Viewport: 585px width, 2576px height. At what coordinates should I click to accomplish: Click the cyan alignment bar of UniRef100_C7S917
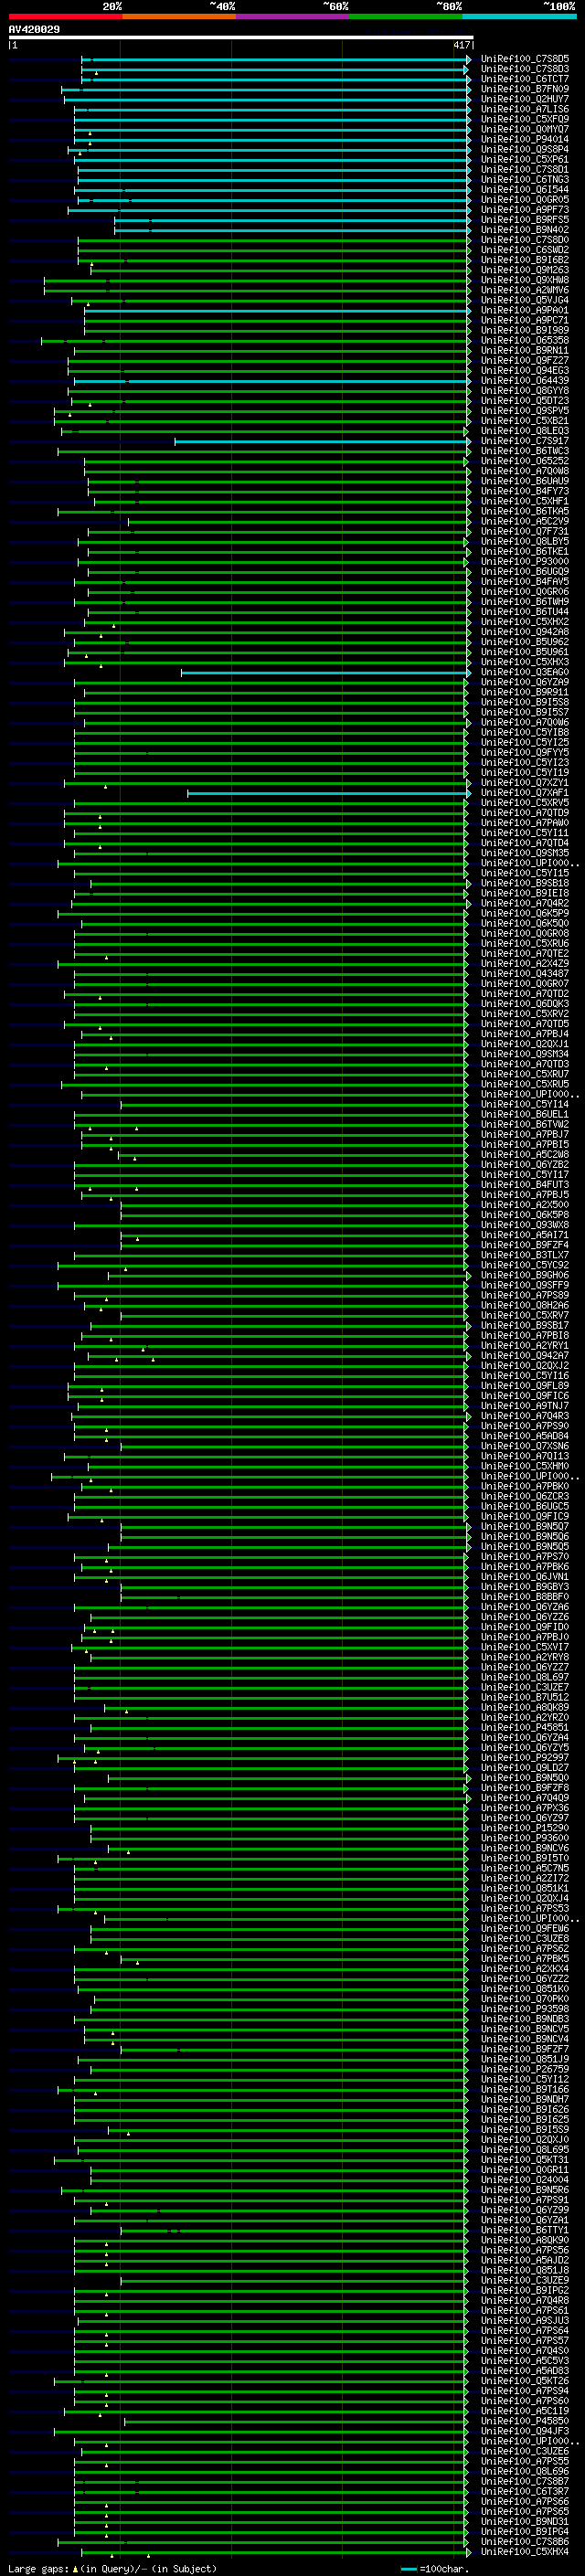(x=322, y=441)
